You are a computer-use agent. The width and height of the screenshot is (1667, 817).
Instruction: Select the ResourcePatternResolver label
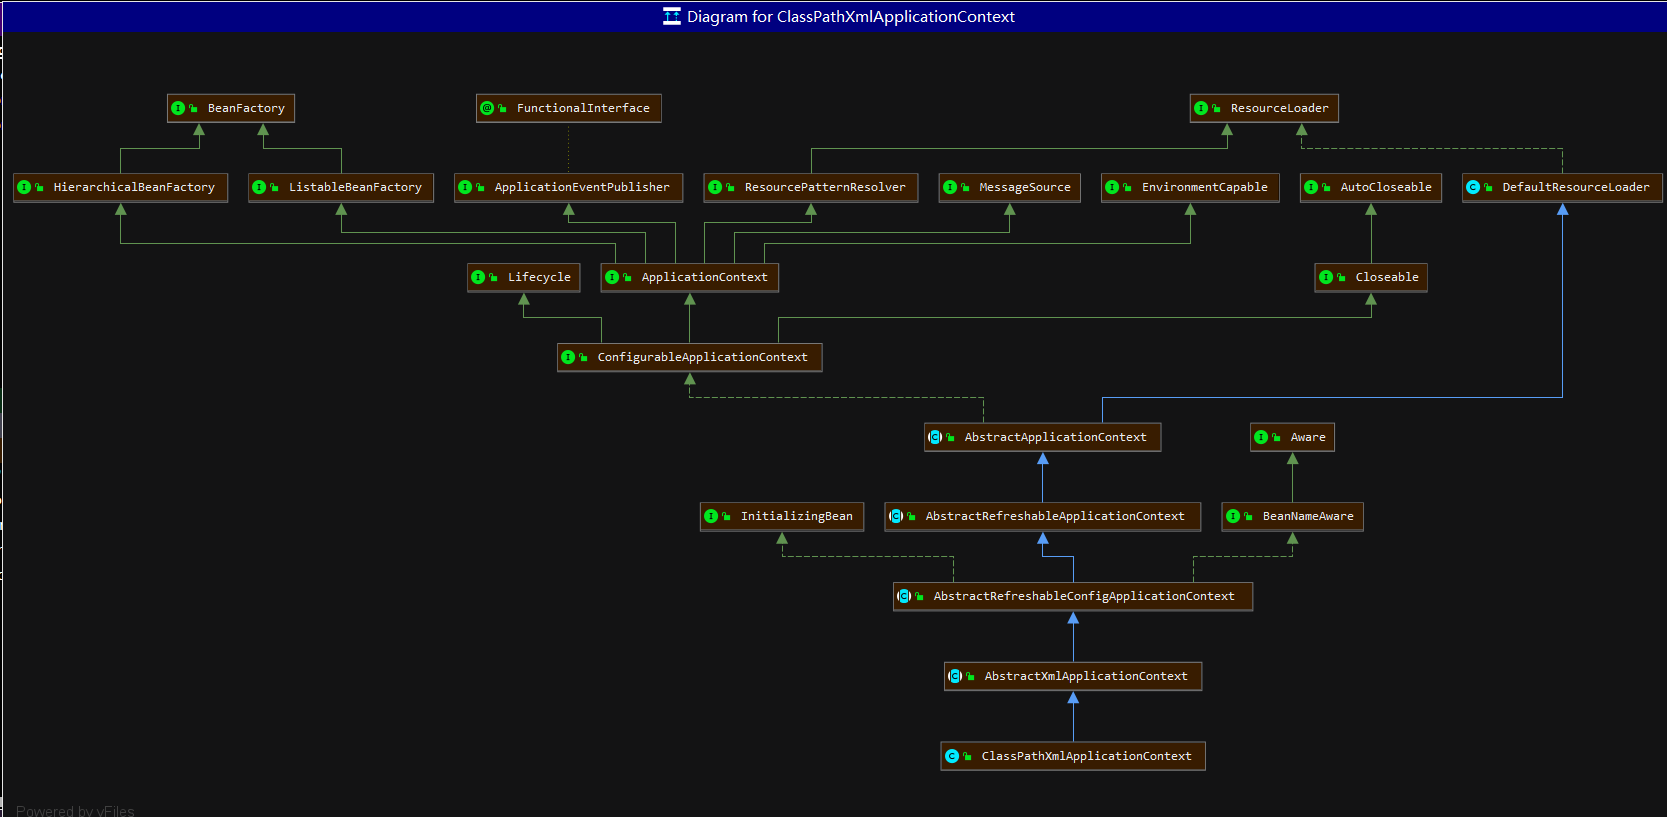pos(825,187)
